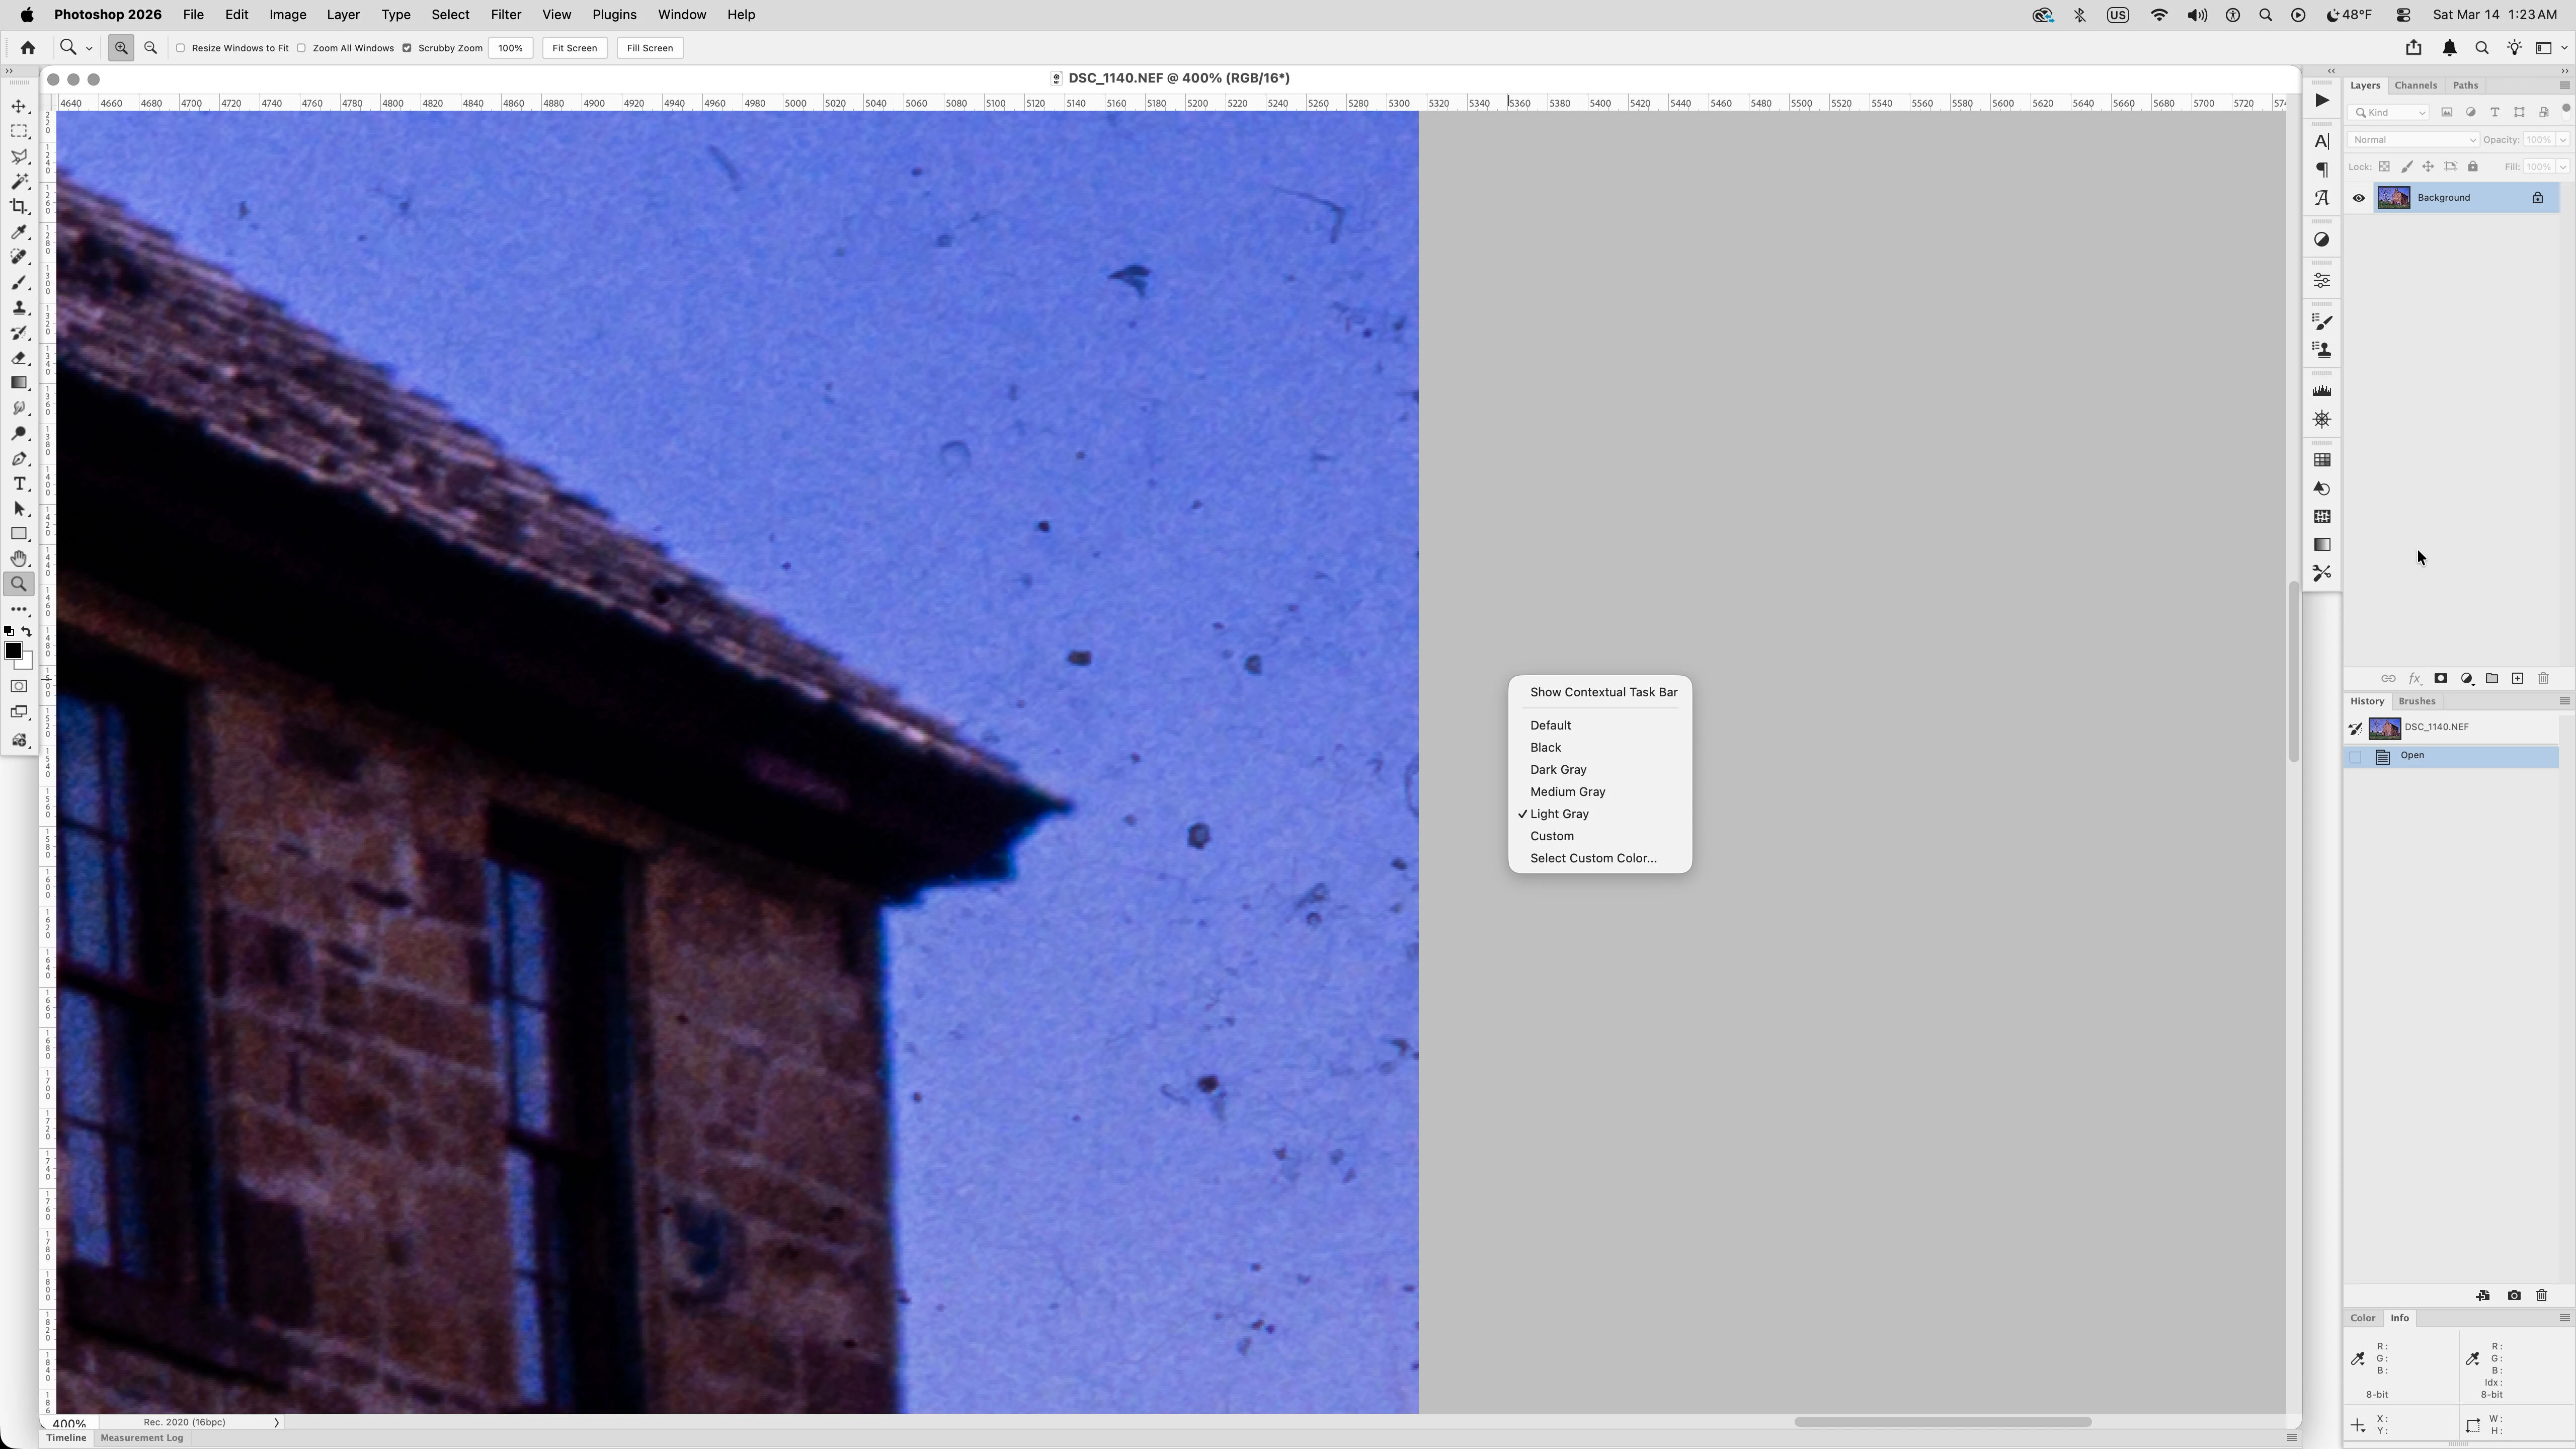
Task: Select the Eraser tool
Action: (x=19, y=358)
